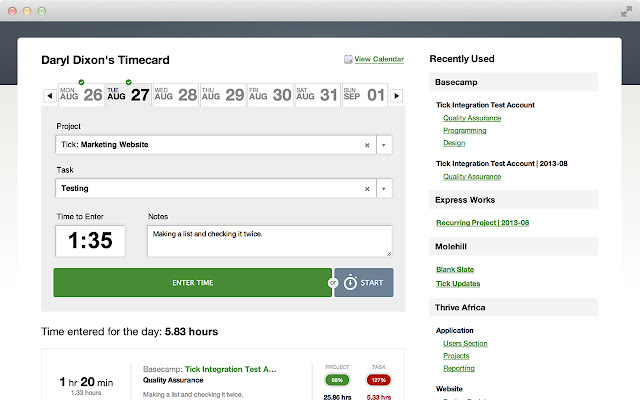640x400 pixels.
Task: Open the Project dropdown arrow
Action: [x=384, y=145]
